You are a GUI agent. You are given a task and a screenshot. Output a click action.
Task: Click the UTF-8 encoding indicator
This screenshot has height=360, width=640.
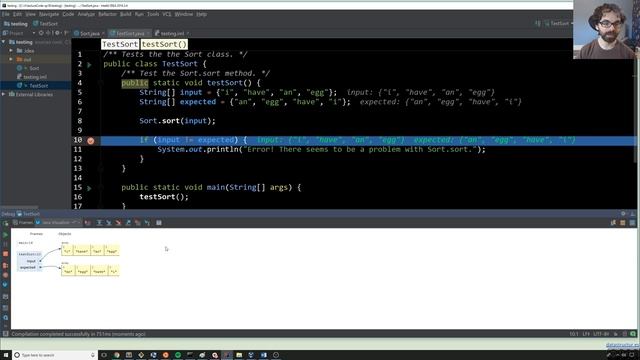[601, 334]
